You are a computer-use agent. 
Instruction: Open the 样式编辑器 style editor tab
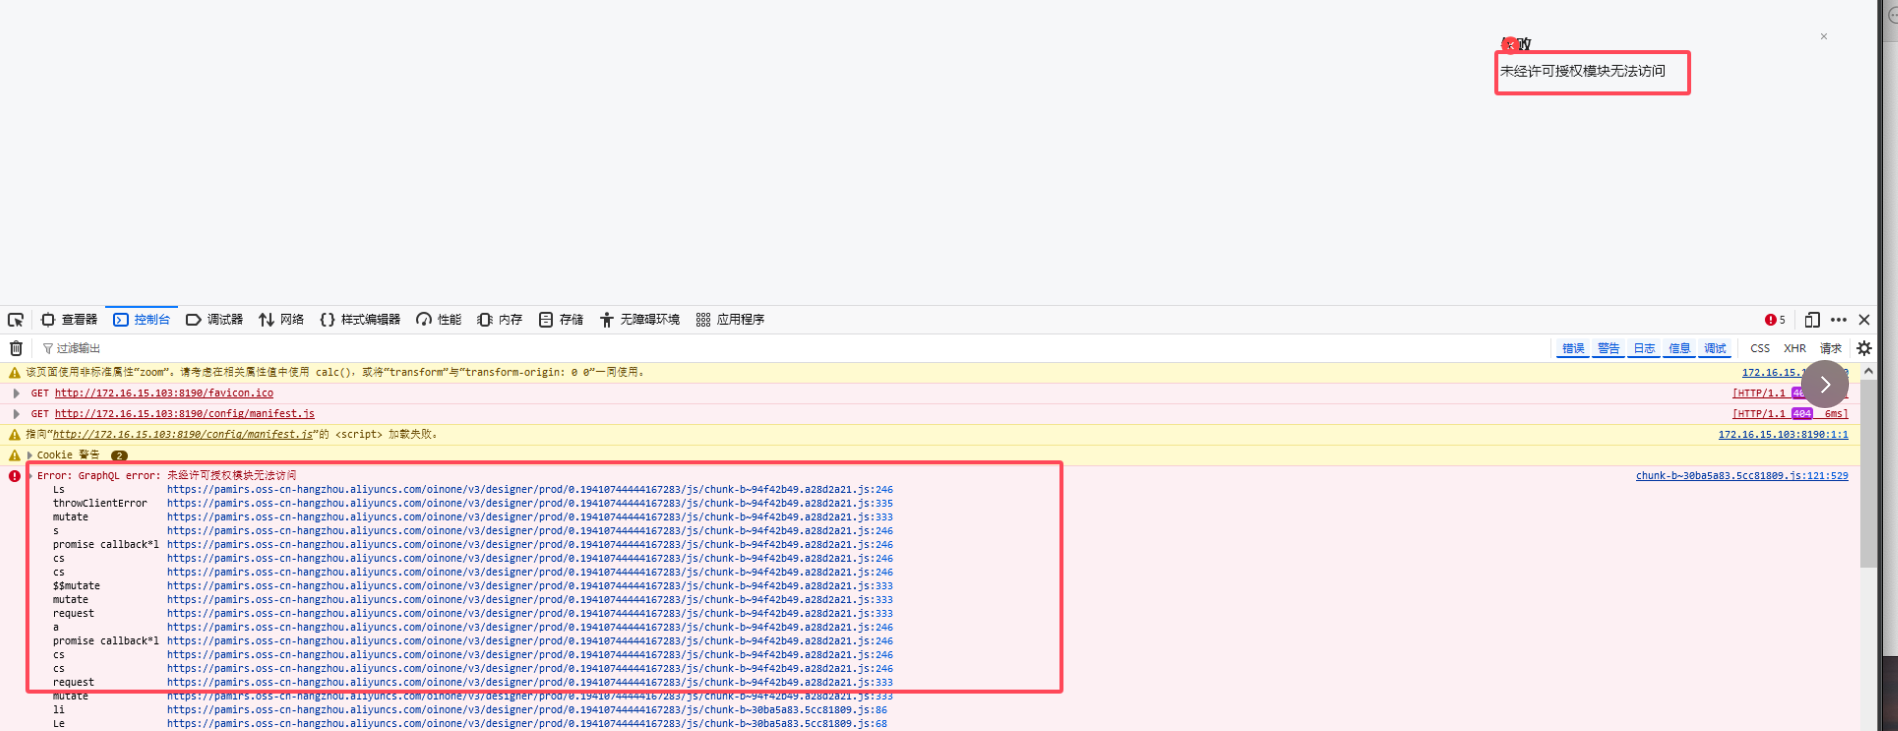click(360, 320)
